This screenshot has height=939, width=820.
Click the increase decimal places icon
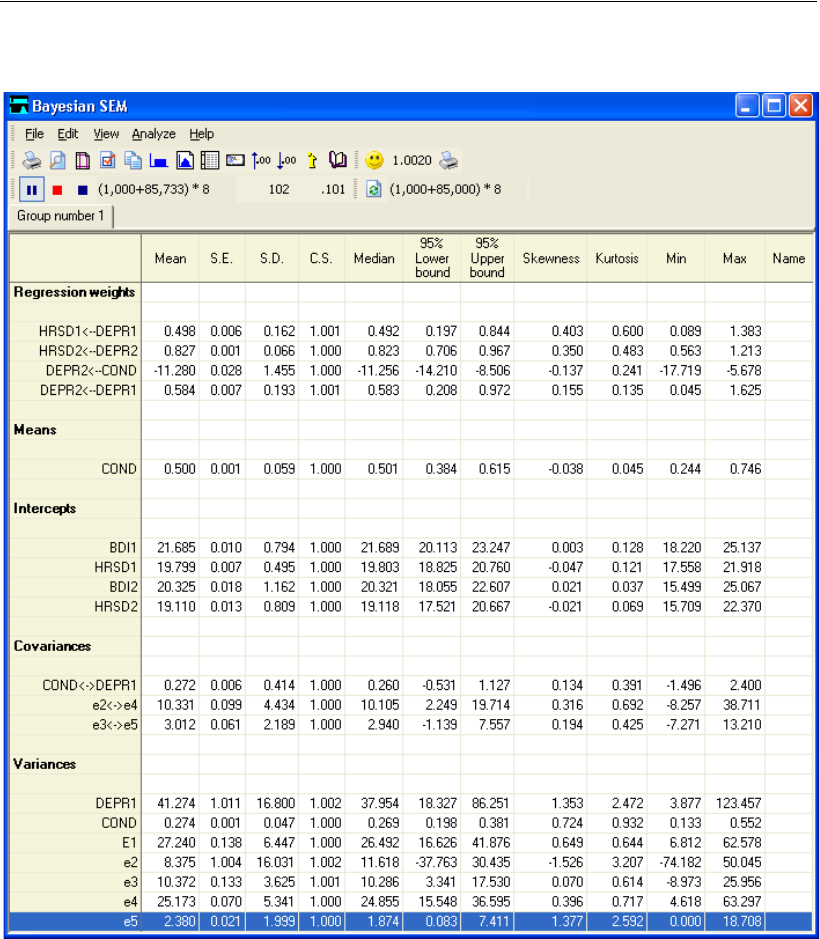coord(261,160)
